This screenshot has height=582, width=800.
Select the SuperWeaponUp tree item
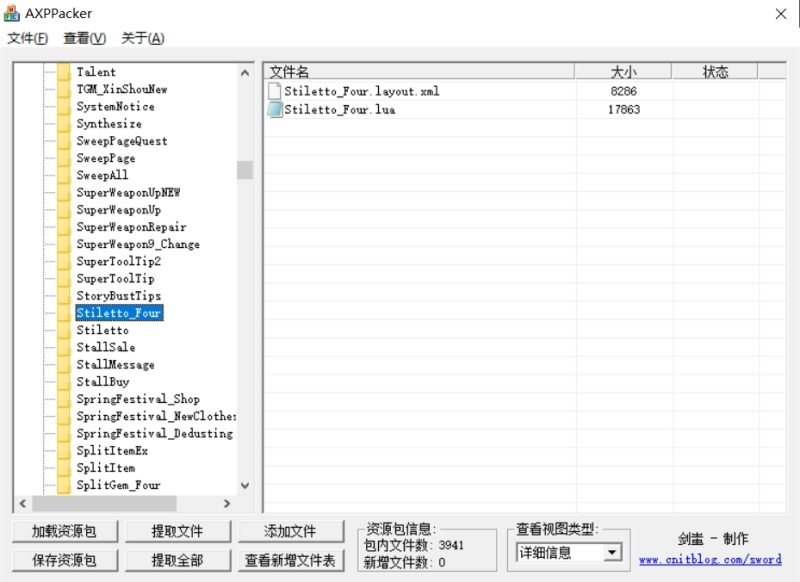[x=118, y=210]
